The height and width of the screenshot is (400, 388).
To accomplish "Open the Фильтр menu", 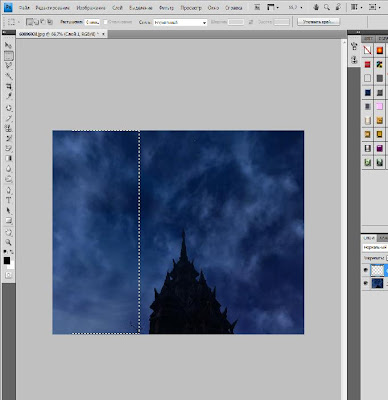I will (166, 8).
